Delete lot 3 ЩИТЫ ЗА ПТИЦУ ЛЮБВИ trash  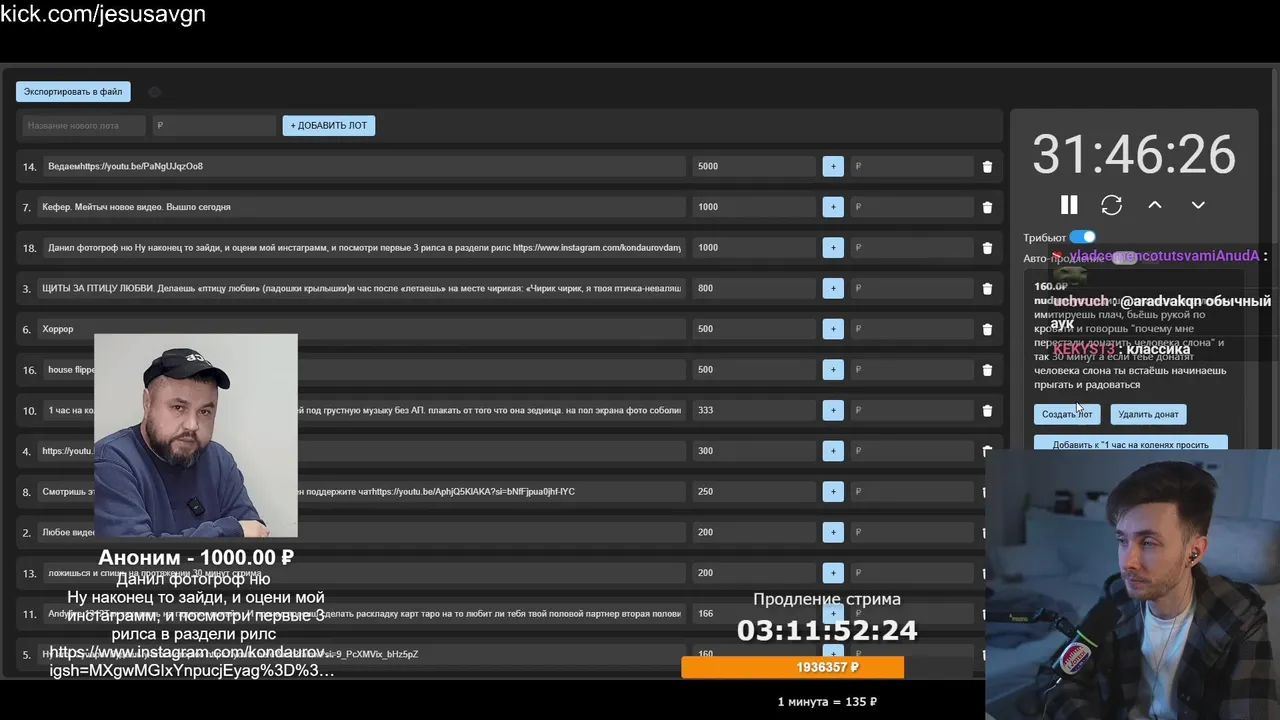(987, 288)
